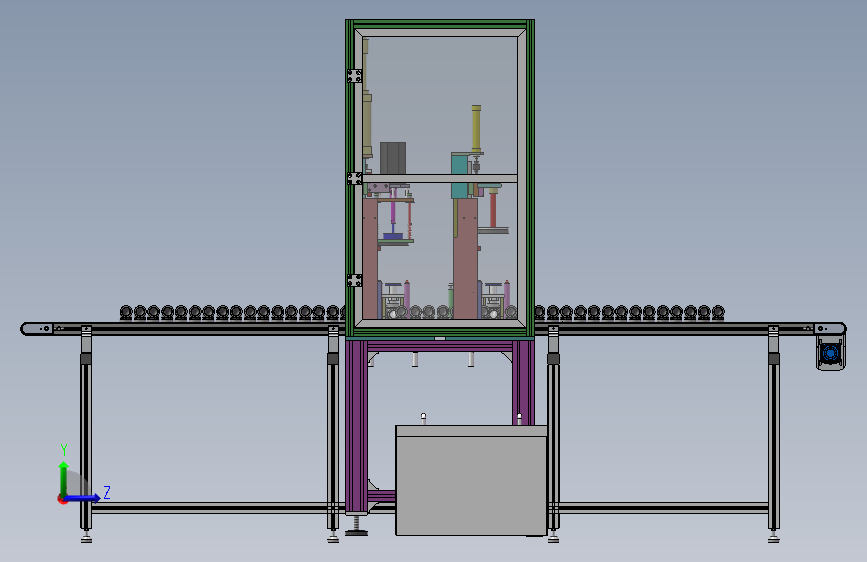The image size is (867, 562).
Task: Click the green Y axis arrow of the triad
Action: 63,478
